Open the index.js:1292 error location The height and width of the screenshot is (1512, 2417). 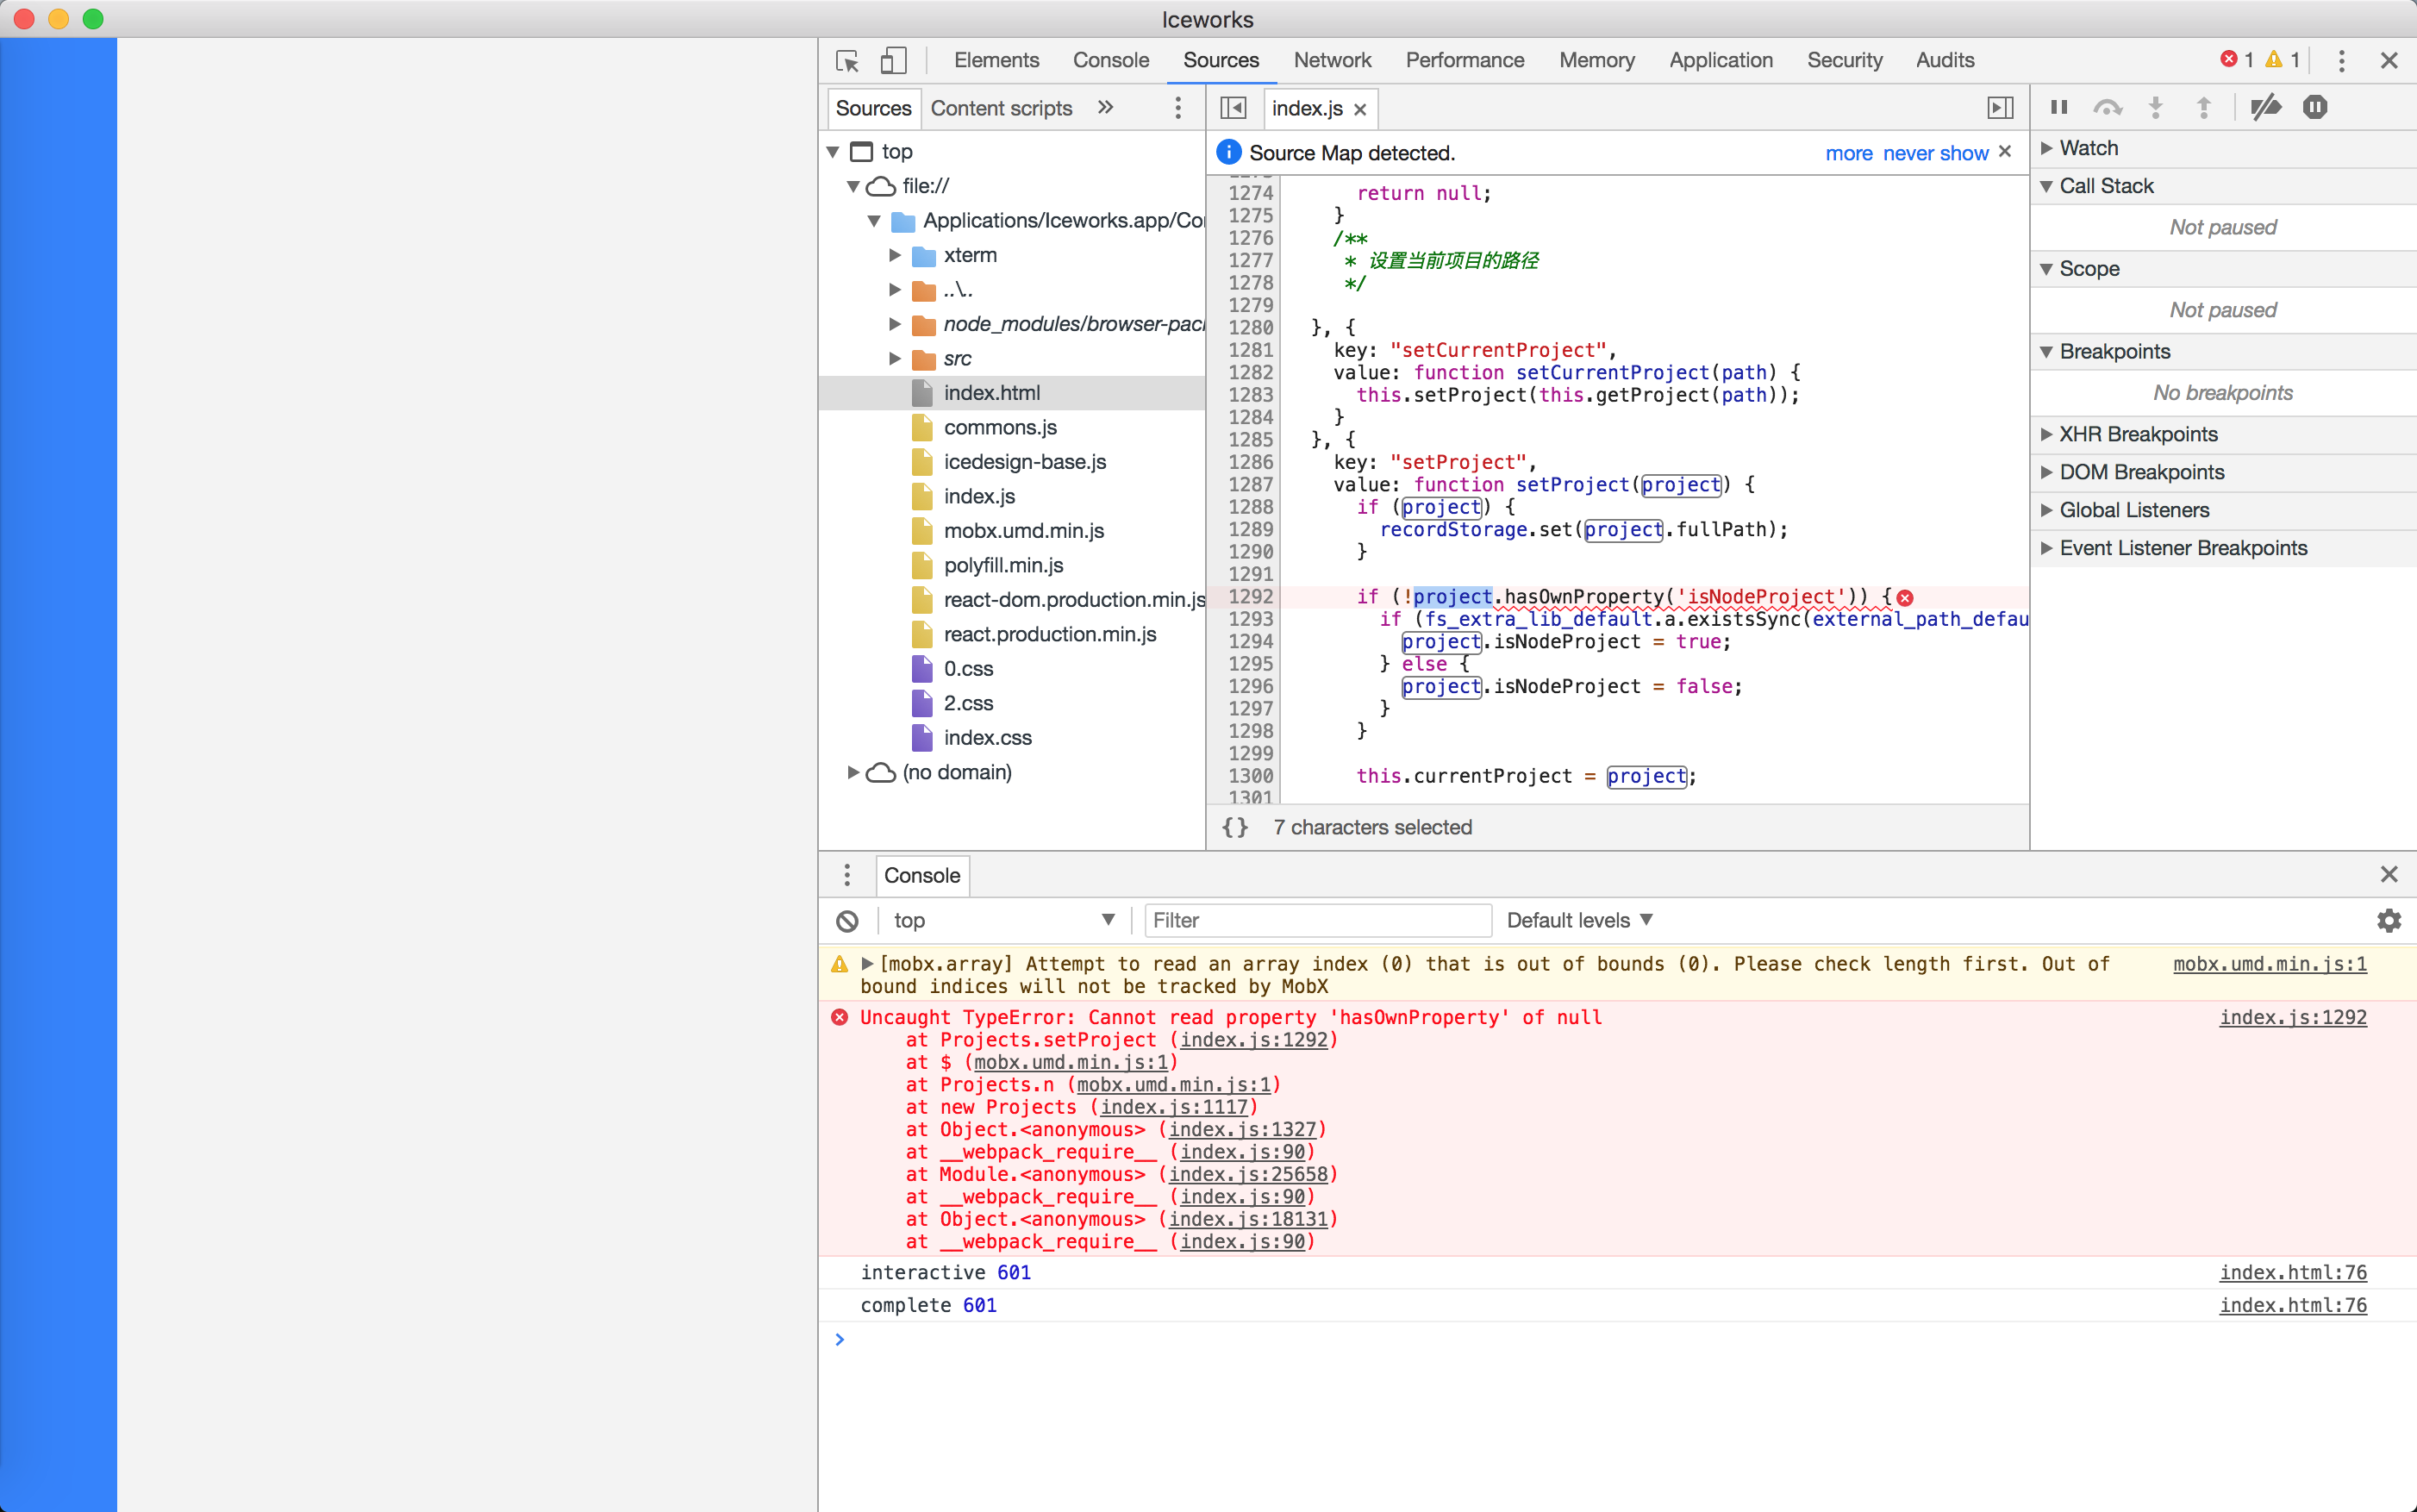(x=2293, y=1017)
